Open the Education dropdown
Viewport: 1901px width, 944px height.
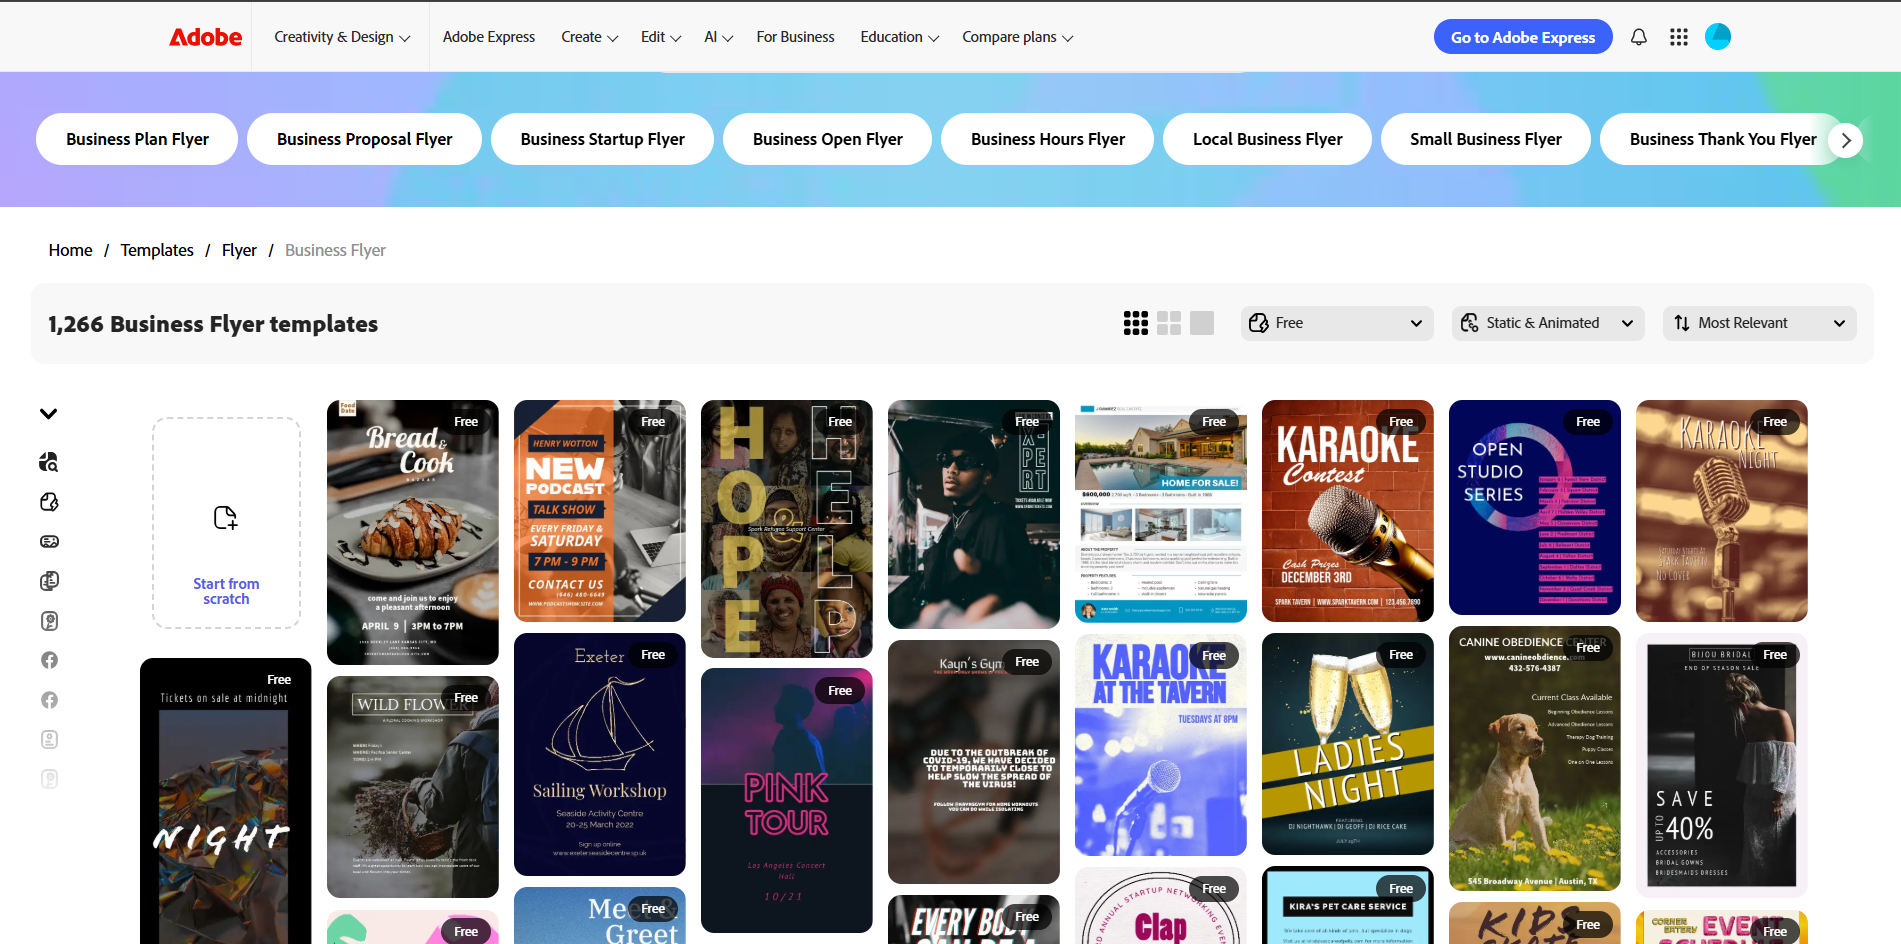[899, 37]
